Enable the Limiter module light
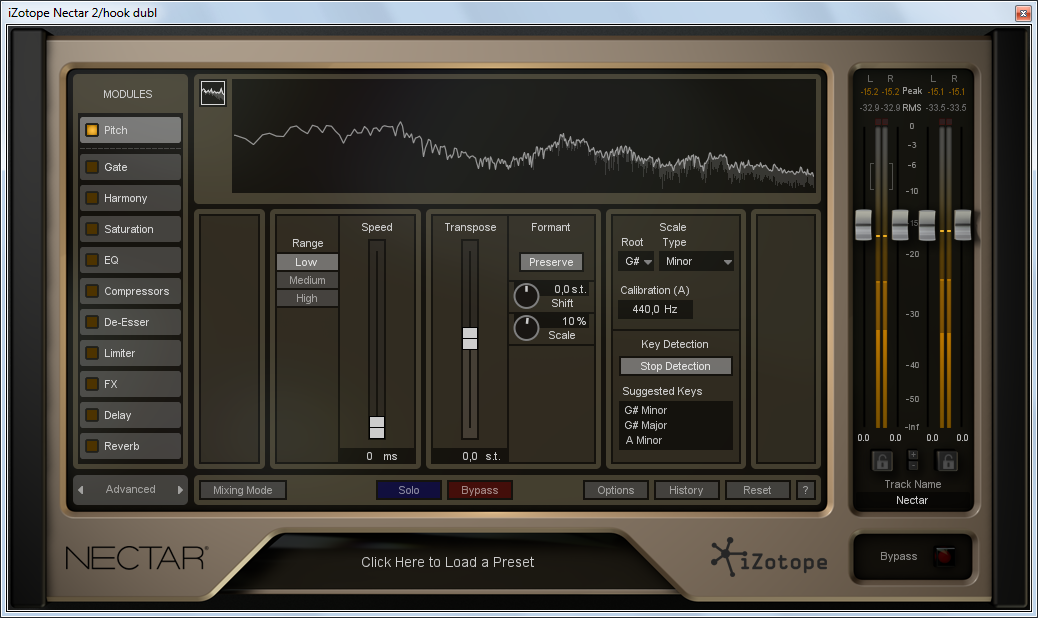This screenshot has height=618, width=1038. click(x=92, y=353)
